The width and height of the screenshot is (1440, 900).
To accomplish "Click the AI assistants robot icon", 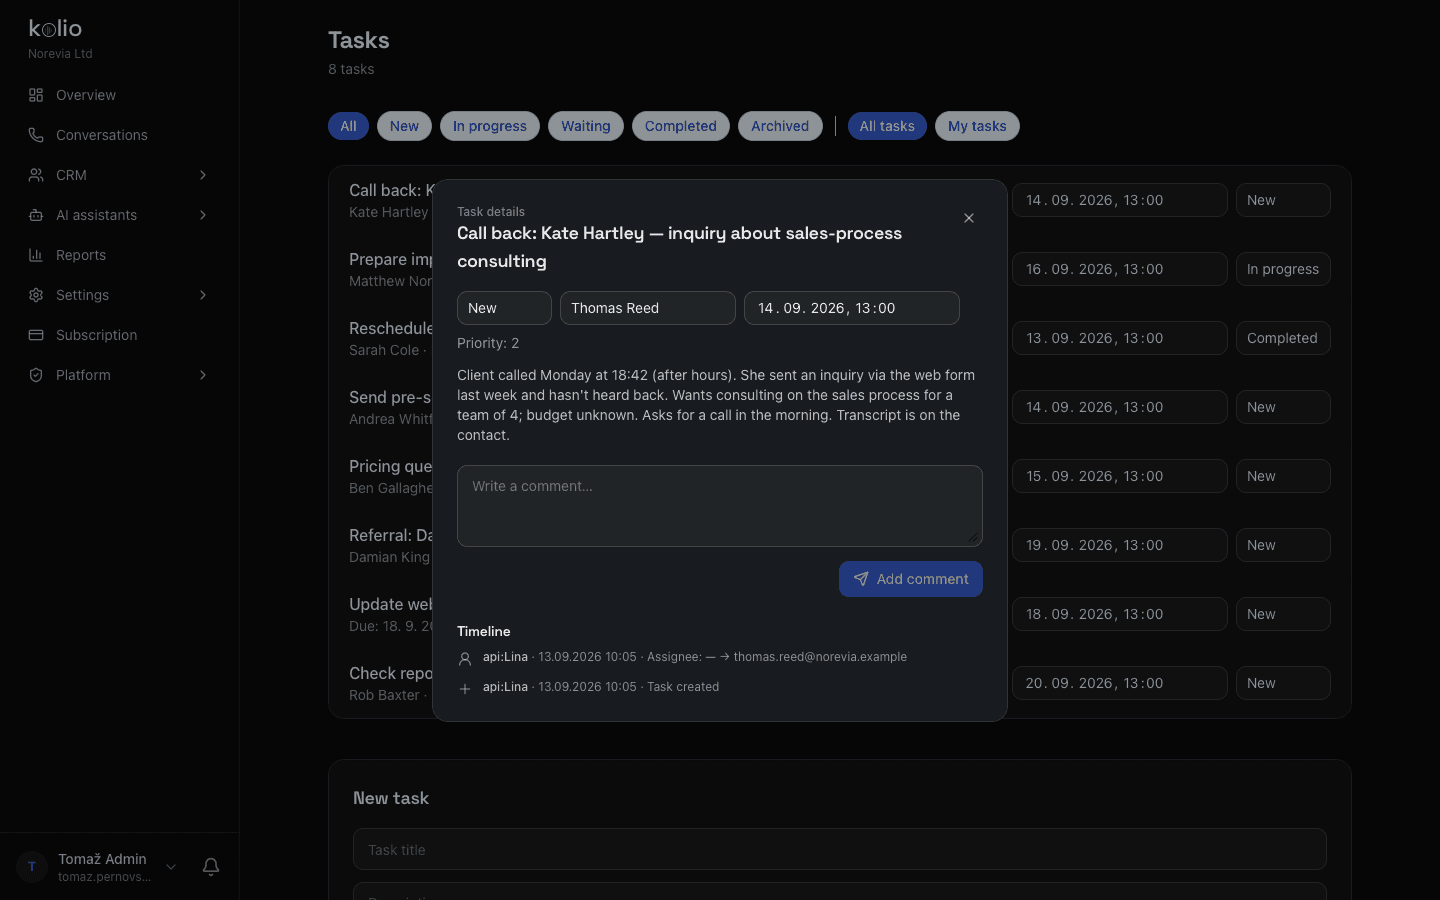I will pos(36,215).
